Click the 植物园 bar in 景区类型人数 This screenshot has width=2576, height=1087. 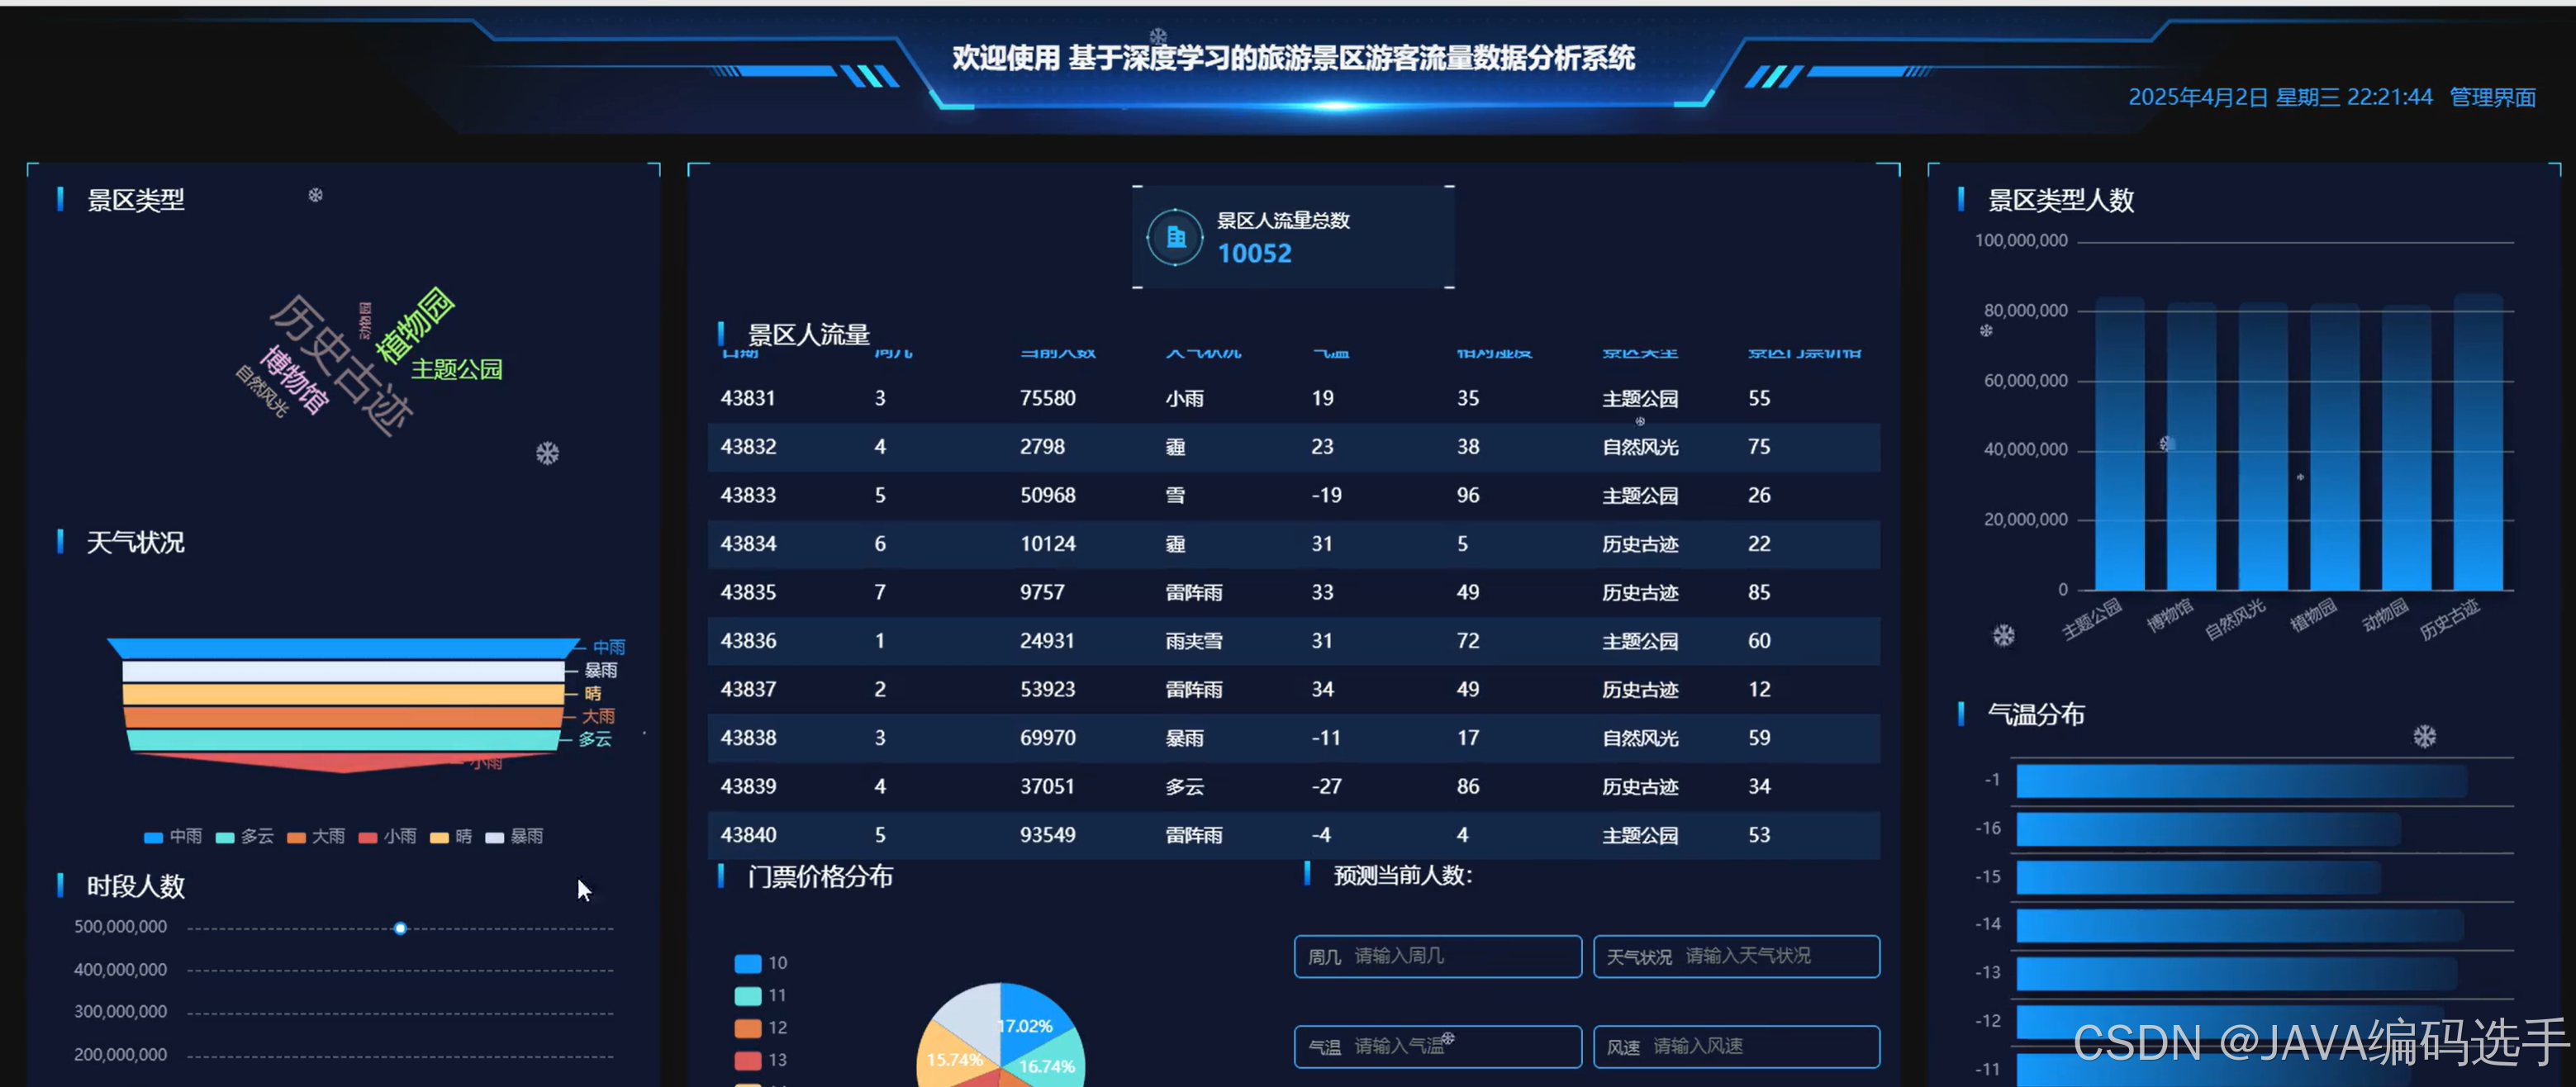(x=2335, y=447)
